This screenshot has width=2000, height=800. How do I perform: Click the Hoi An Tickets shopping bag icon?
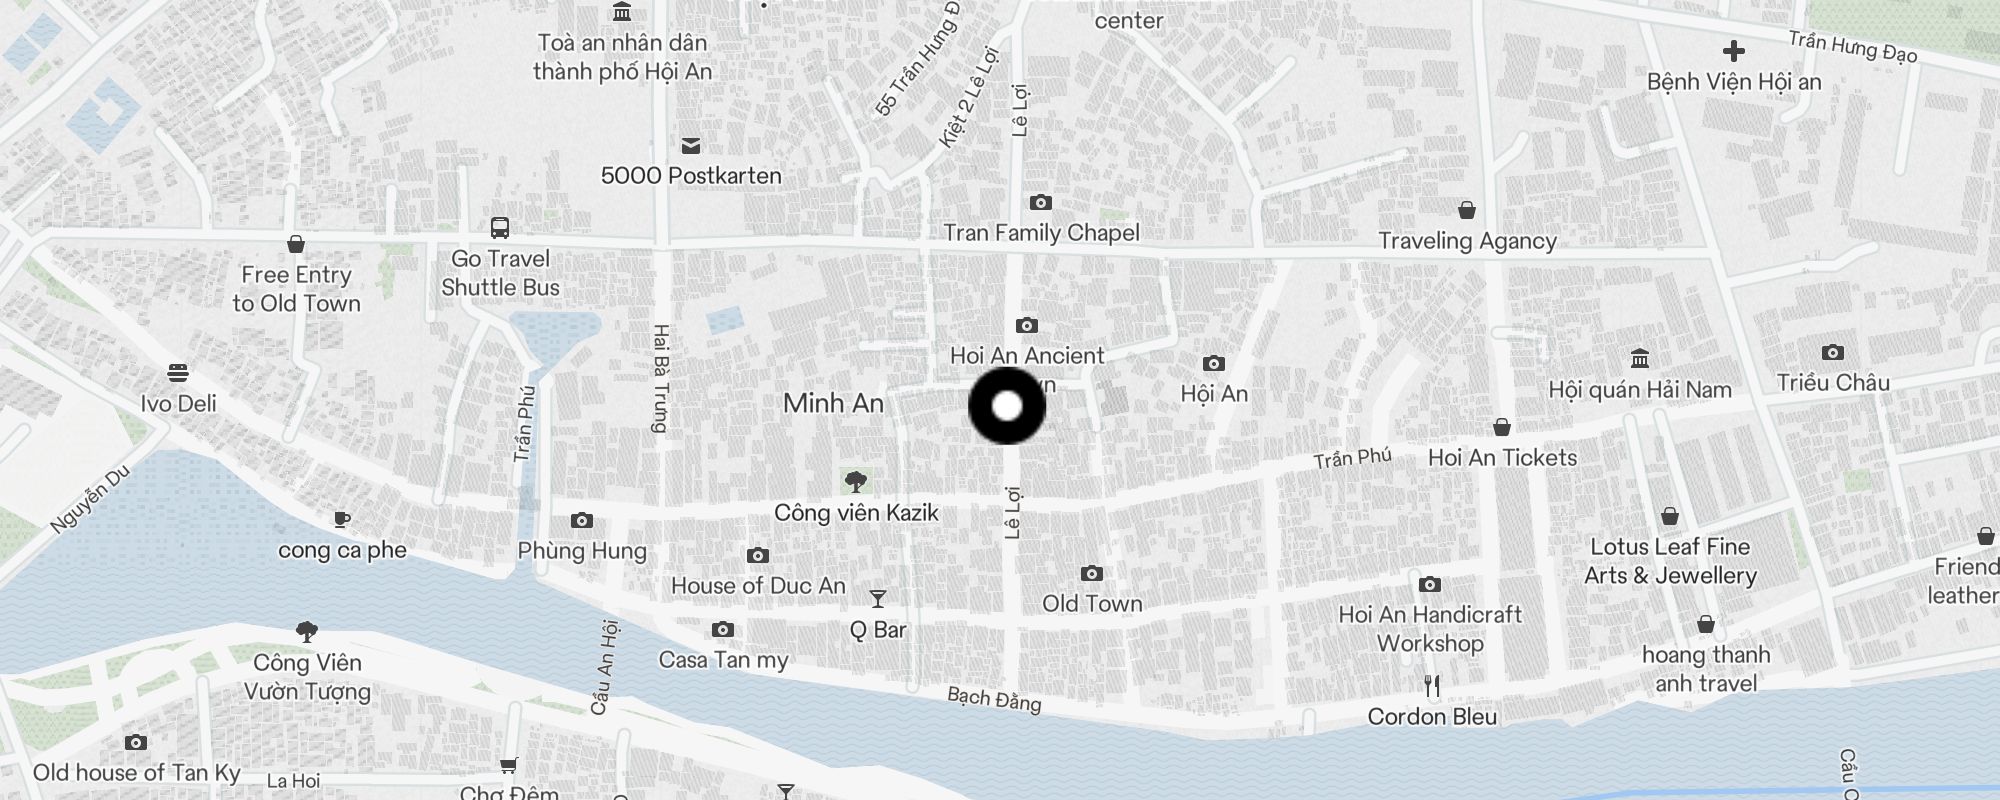tap(1502, 427)
